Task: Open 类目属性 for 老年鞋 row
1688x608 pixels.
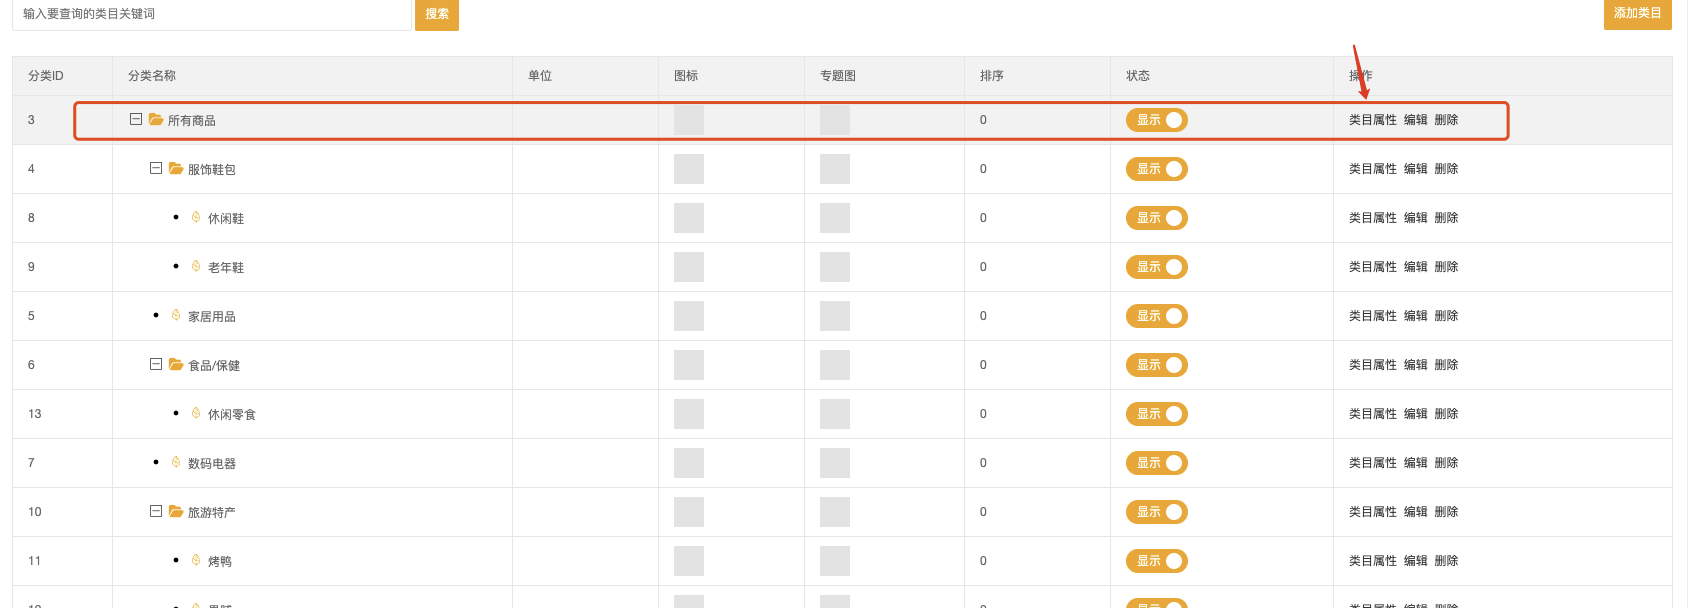Action: point(1372,267)
